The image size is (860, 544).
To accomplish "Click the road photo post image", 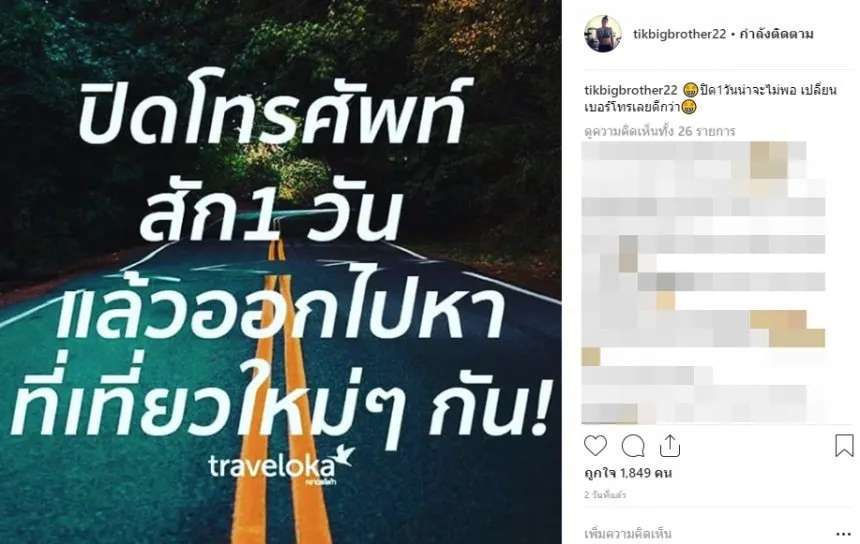I will pyautogui.click(x=281, y=272).
